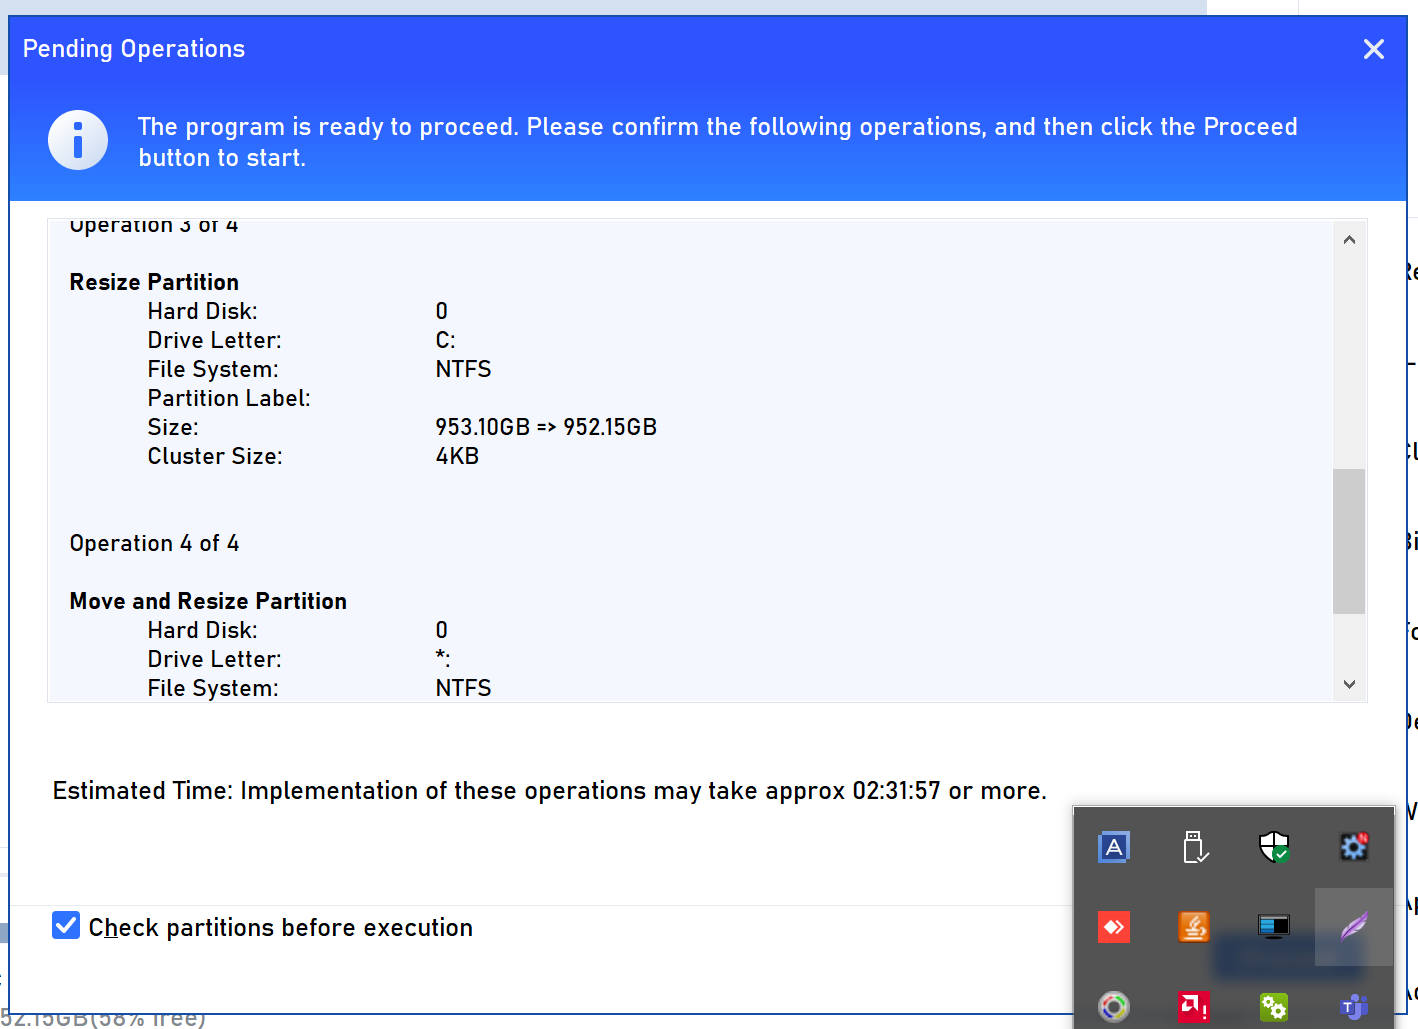This screenshot has width=1418, height=1029.
Task: Click the monitor display tray icon
Action: [1274, 927]
